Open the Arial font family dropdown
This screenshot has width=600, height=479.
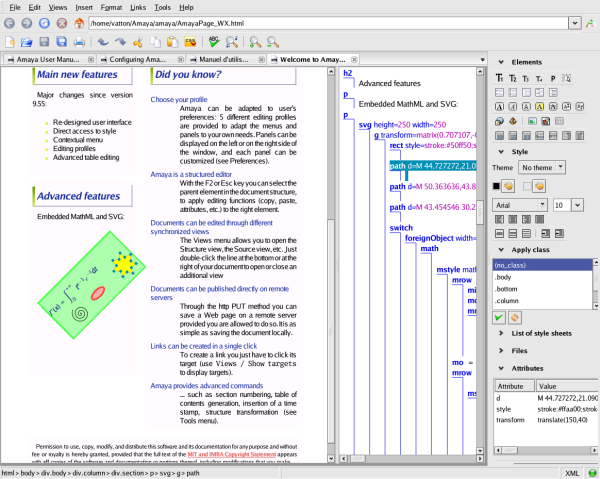(x=520, y=204)
